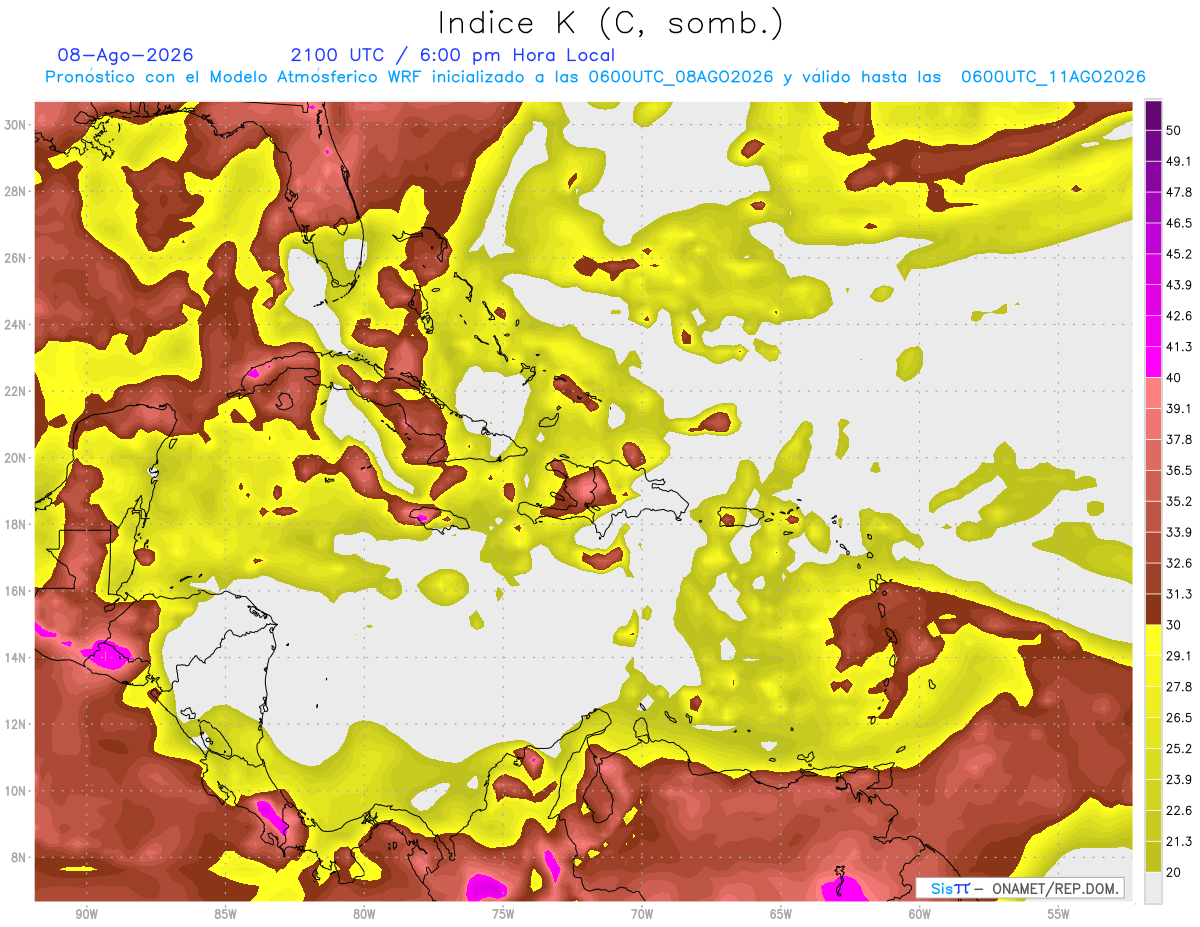Screen dimensions: 1200x927
Task: Click the "10N" latitude axis label
Action: [x=15, y=791]
